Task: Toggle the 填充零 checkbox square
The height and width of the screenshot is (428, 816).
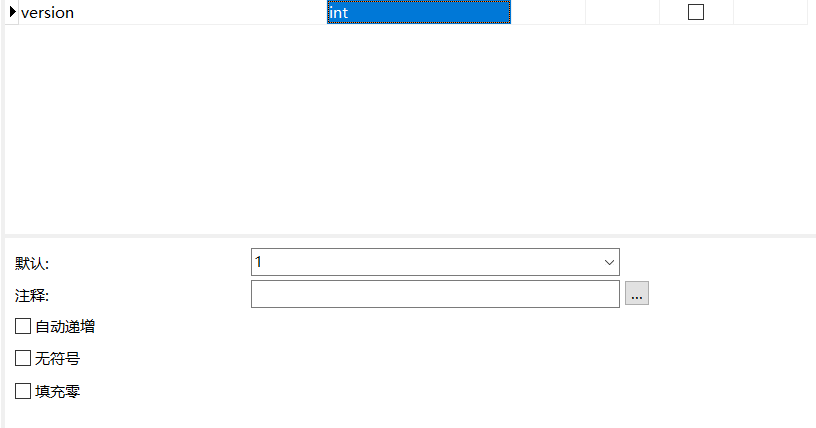Action: tap(23, 391)
